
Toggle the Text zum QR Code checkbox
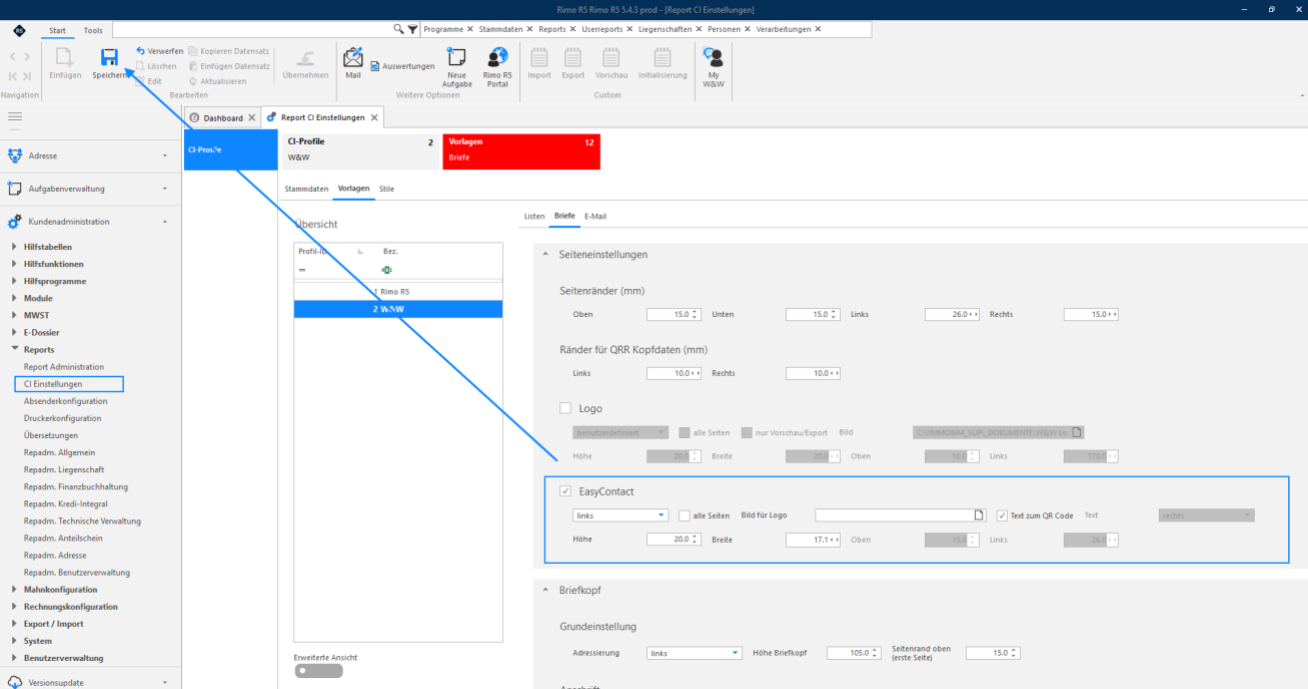pyautogui.click(x=1002, y=516)
